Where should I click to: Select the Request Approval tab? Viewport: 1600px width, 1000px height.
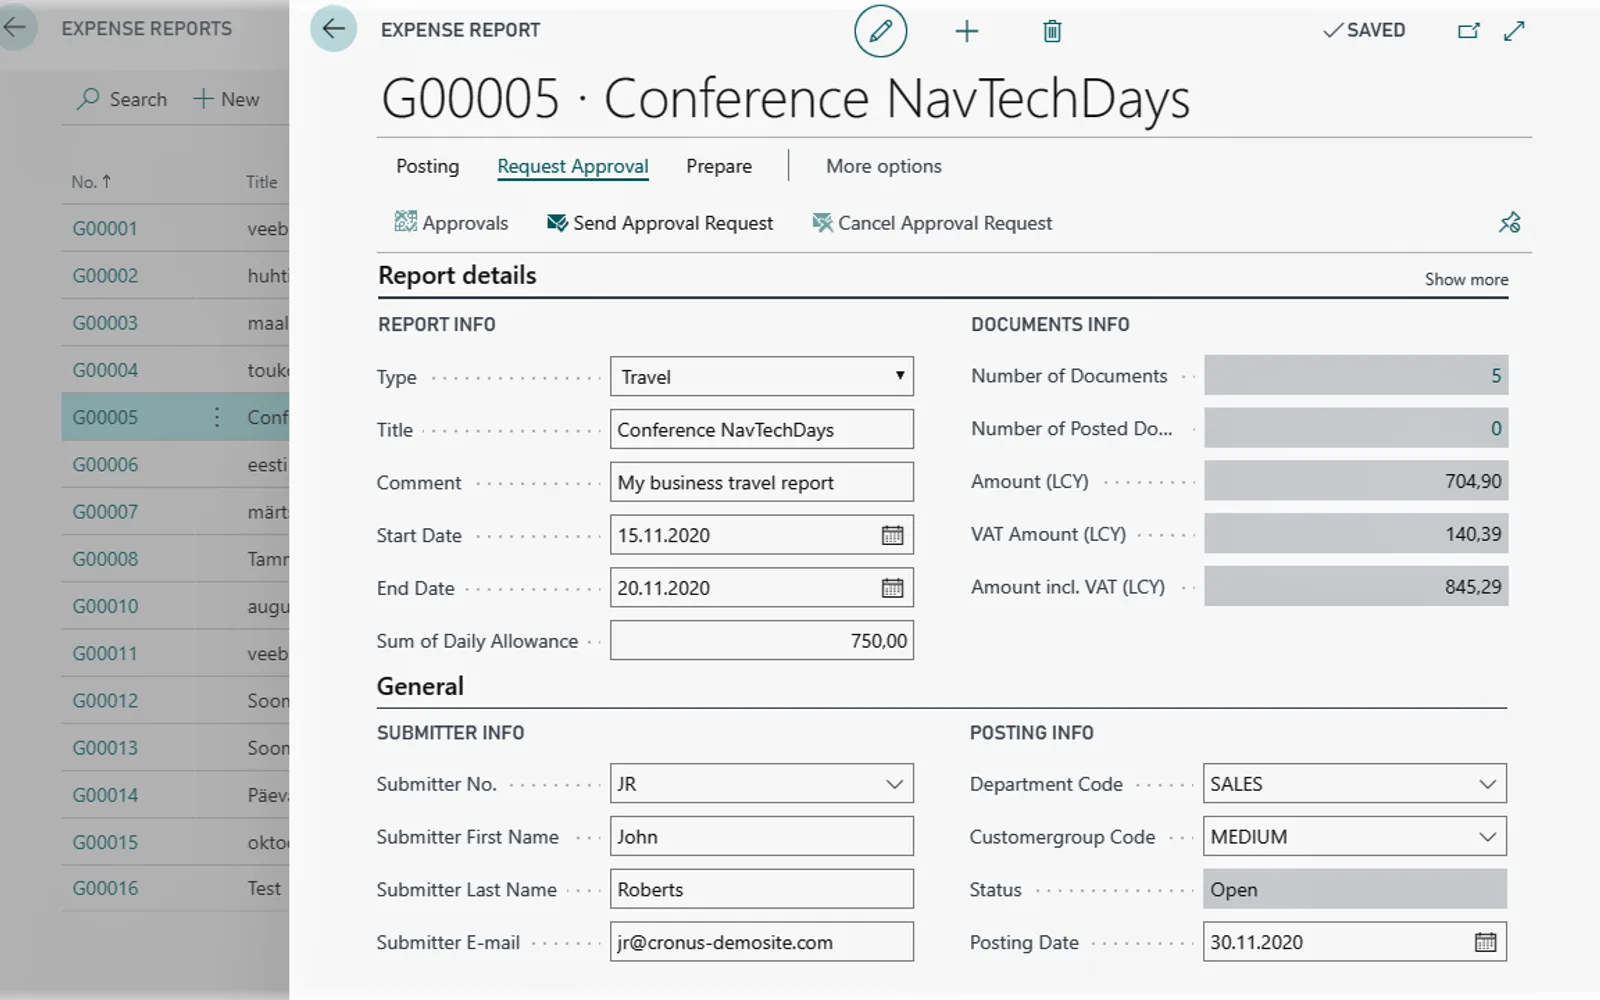(573, 166)
